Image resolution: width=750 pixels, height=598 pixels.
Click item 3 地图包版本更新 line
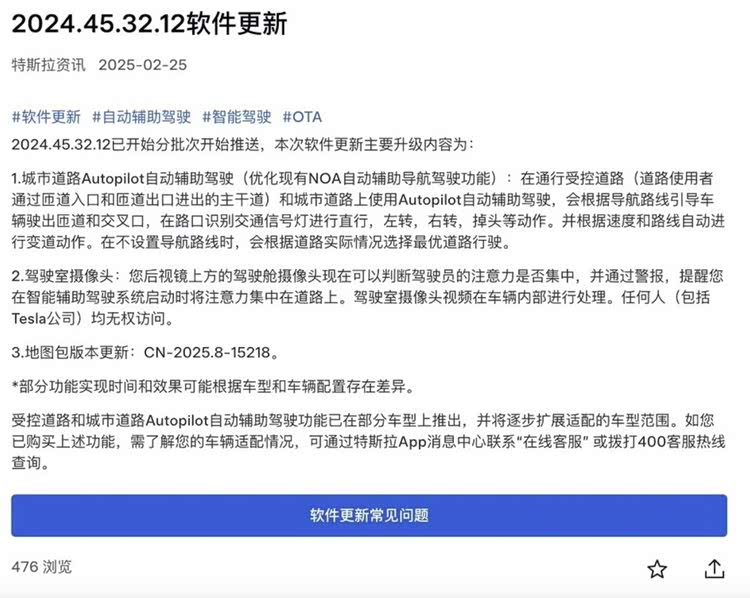pos(145,353)
